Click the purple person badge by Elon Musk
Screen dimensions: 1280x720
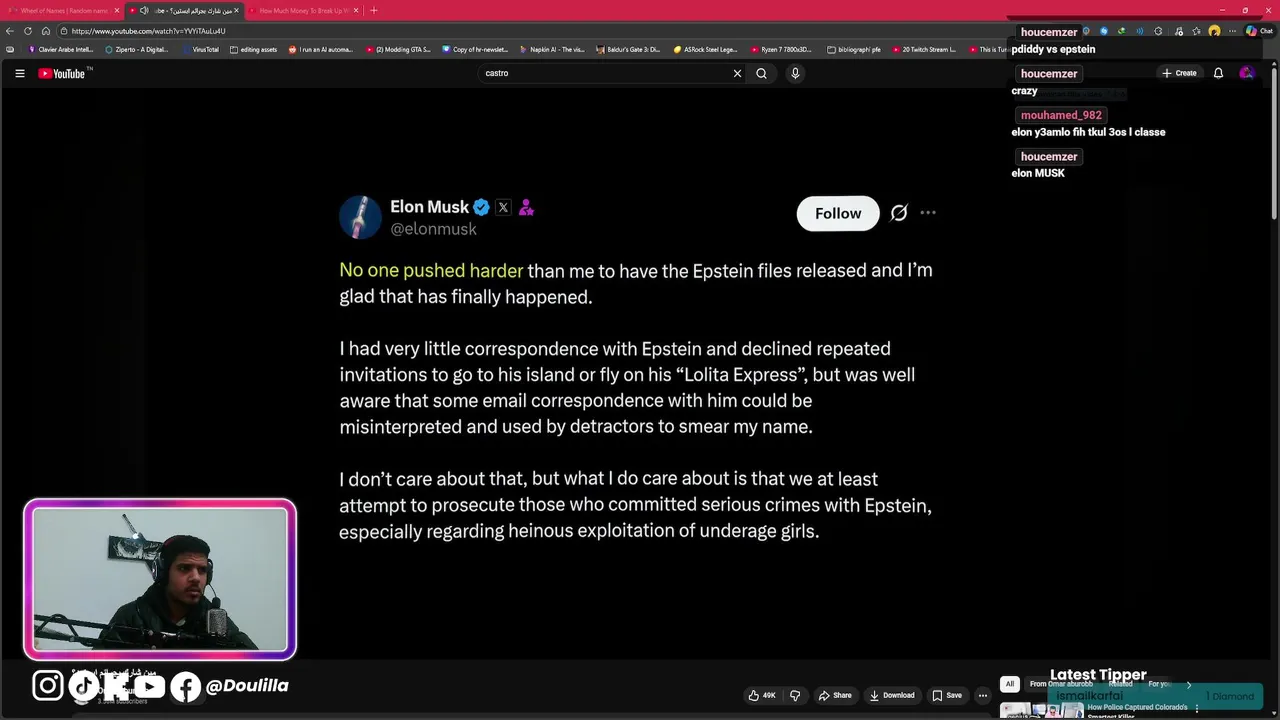point(526,208)
